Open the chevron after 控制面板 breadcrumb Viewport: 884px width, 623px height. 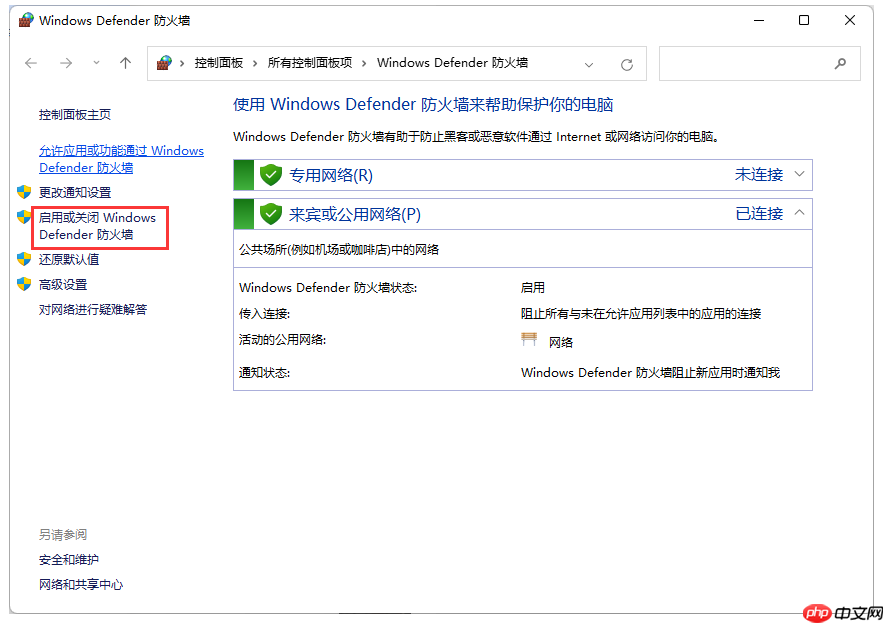pyautogui.click(x=255, y=63)
